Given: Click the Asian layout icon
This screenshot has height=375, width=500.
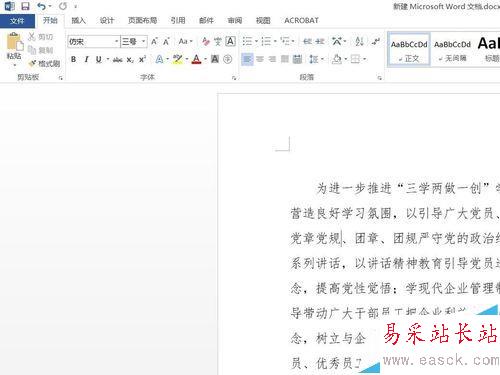Looking at the screenshot, I should coord(337,41).
